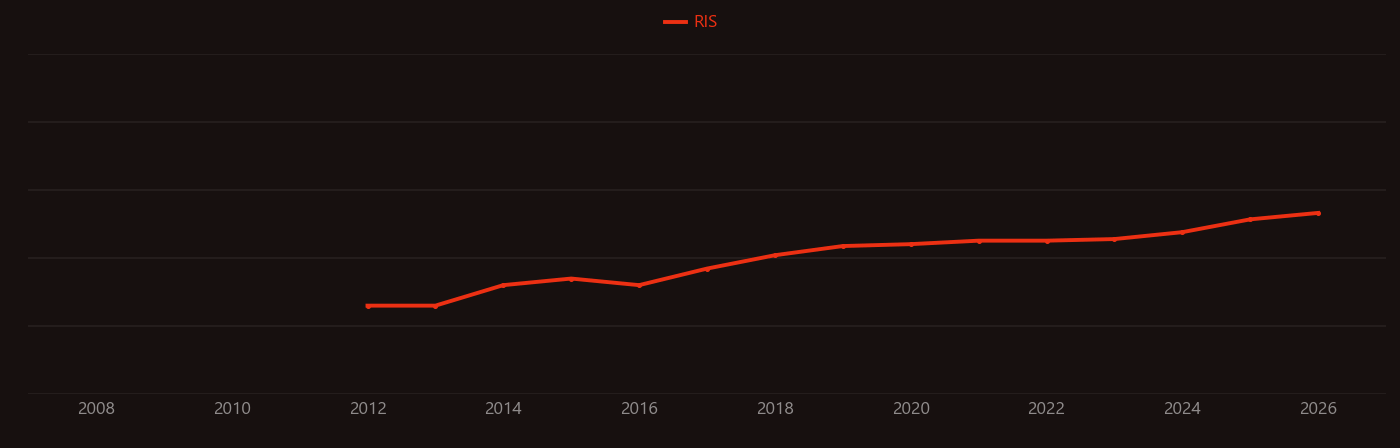Click the 2012 x-axis label
1400x448 pixels.
pyautogui.click(x=368, y=409)
